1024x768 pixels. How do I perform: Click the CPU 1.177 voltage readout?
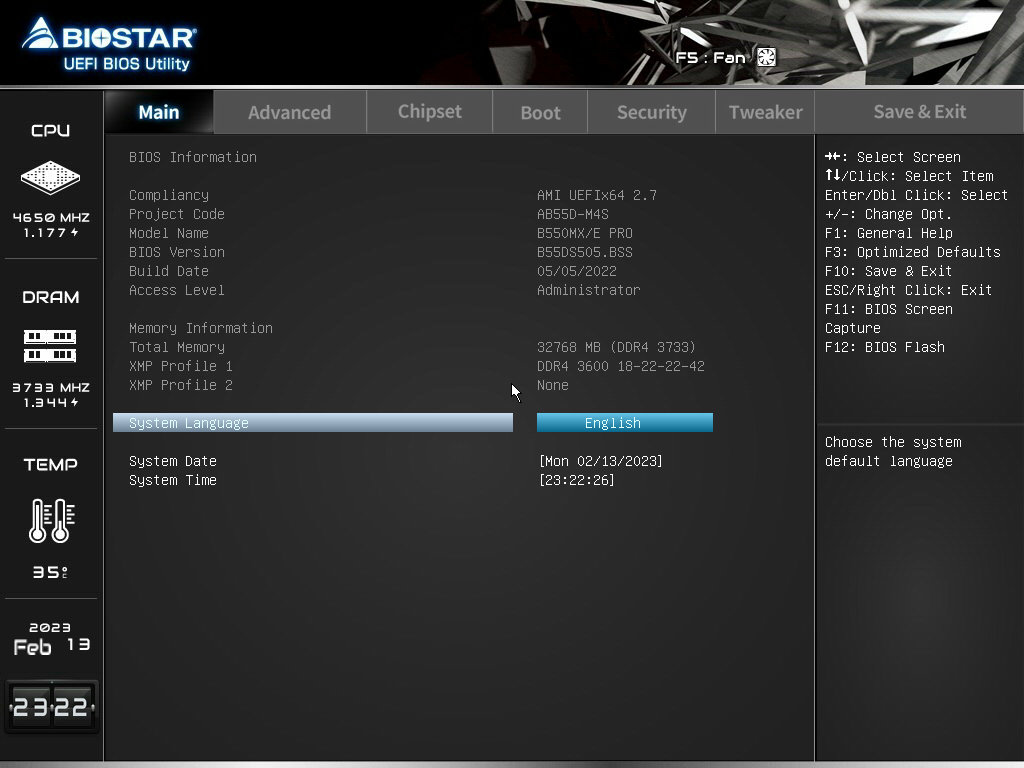tap(51, 233)
